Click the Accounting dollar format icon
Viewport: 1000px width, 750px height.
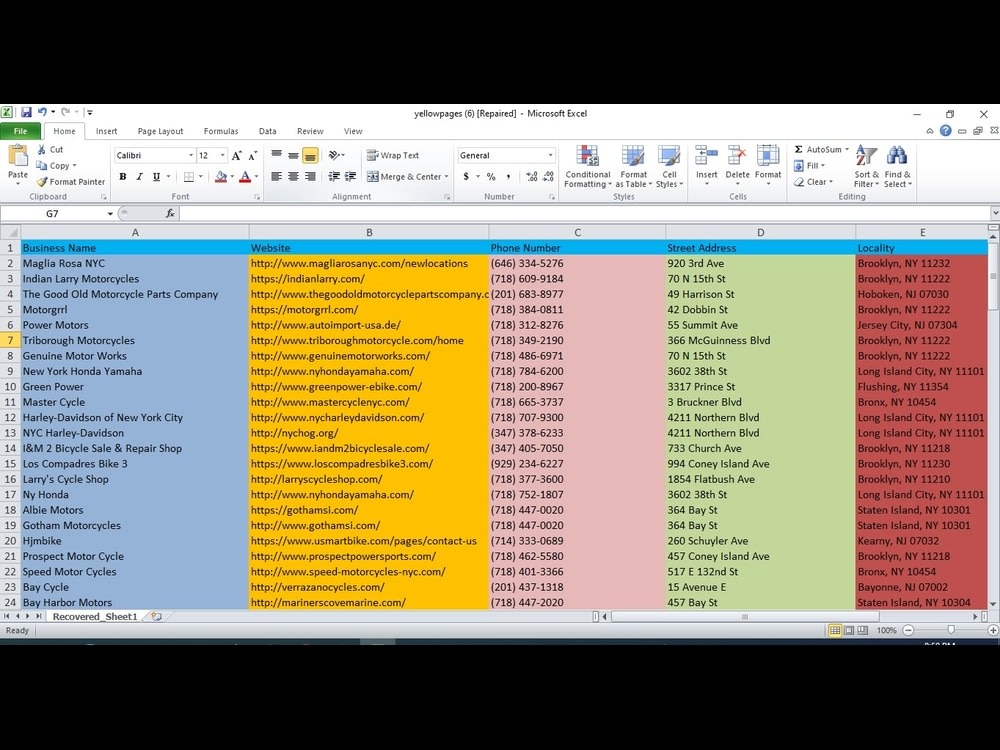pyautogui.click(x=466, y=177)
